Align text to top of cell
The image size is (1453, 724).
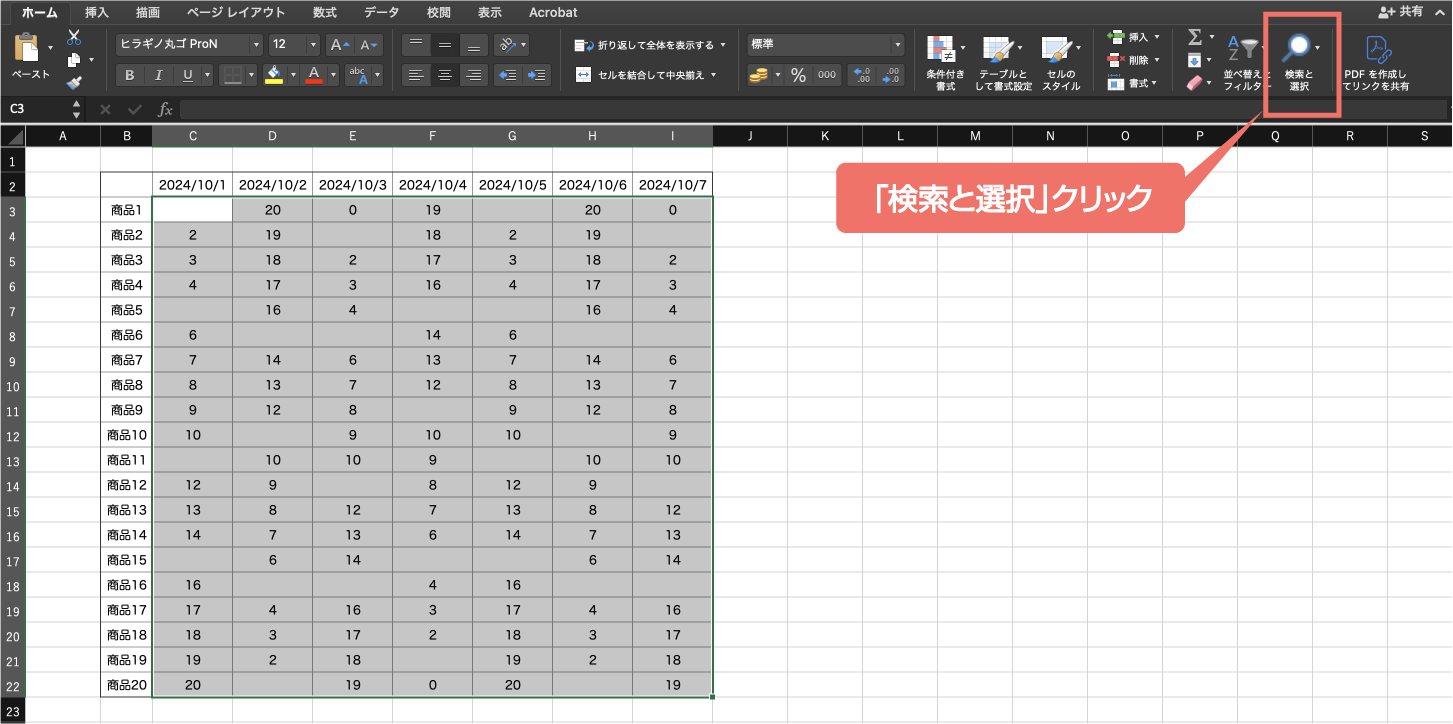(416, 45)
